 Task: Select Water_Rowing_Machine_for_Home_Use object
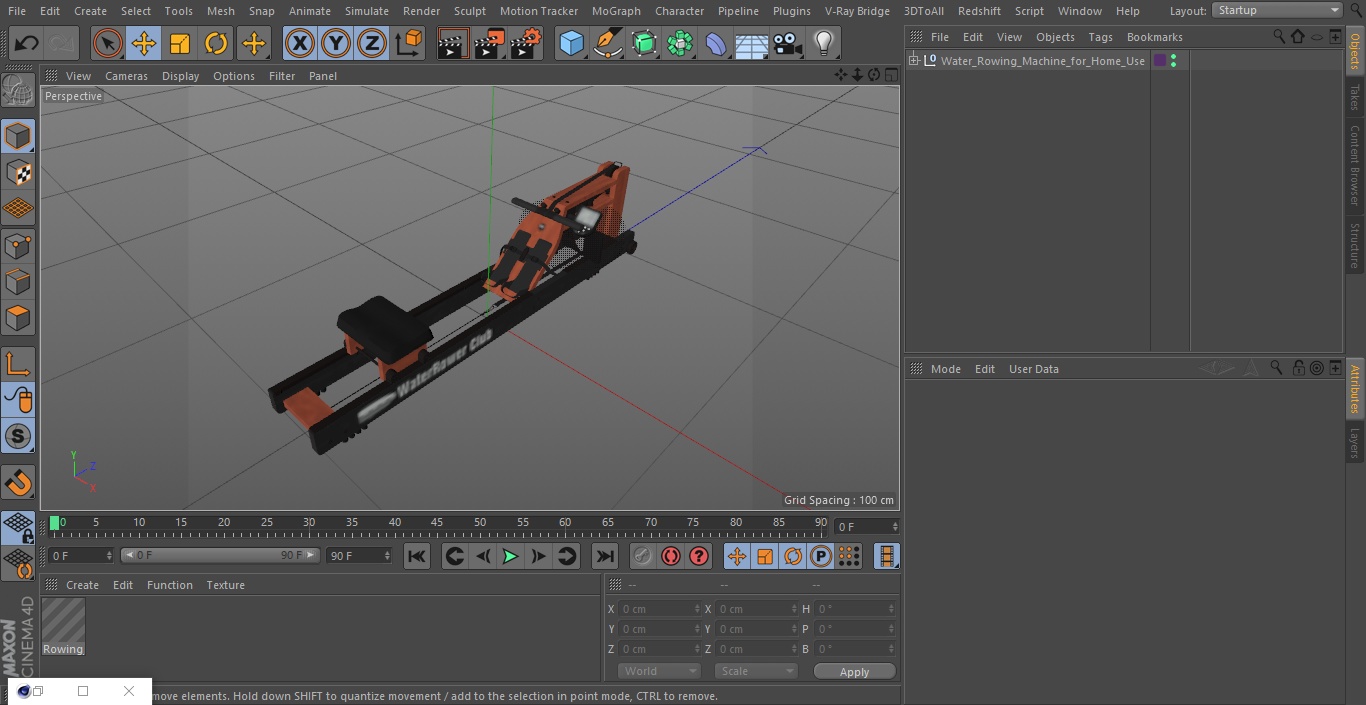pyautogui.click(x=1042, y=61)
